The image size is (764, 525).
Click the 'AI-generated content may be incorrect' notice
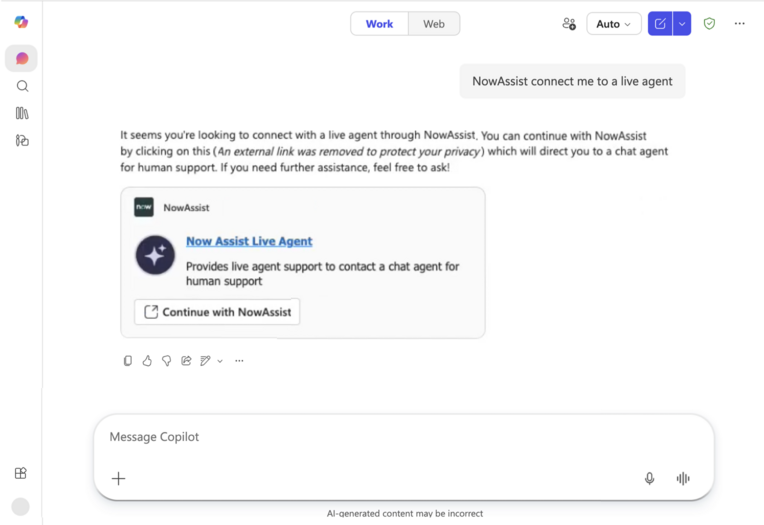[405, 513]
